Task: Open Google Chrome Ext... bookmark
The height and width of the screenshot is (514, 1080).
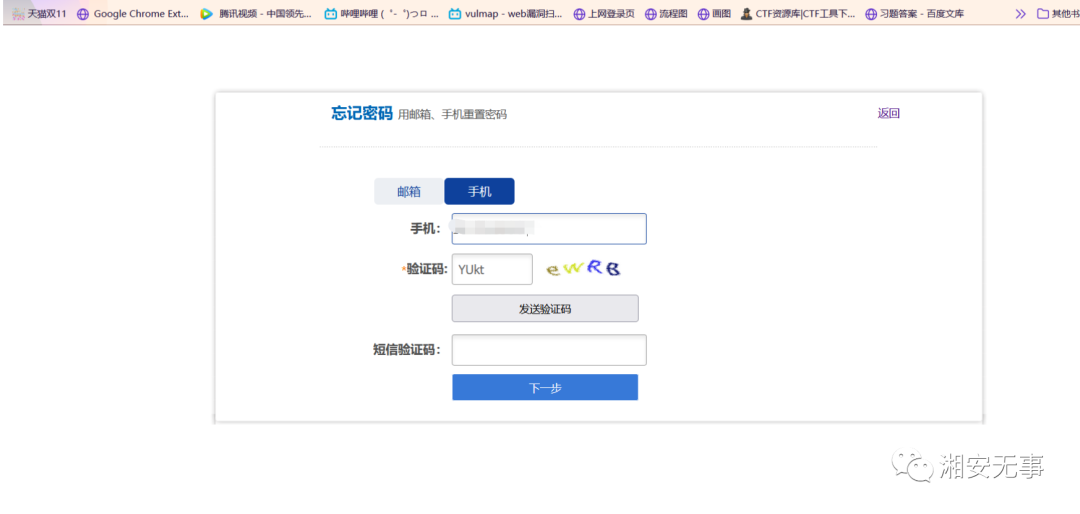Action: click(x=132, y=13)
